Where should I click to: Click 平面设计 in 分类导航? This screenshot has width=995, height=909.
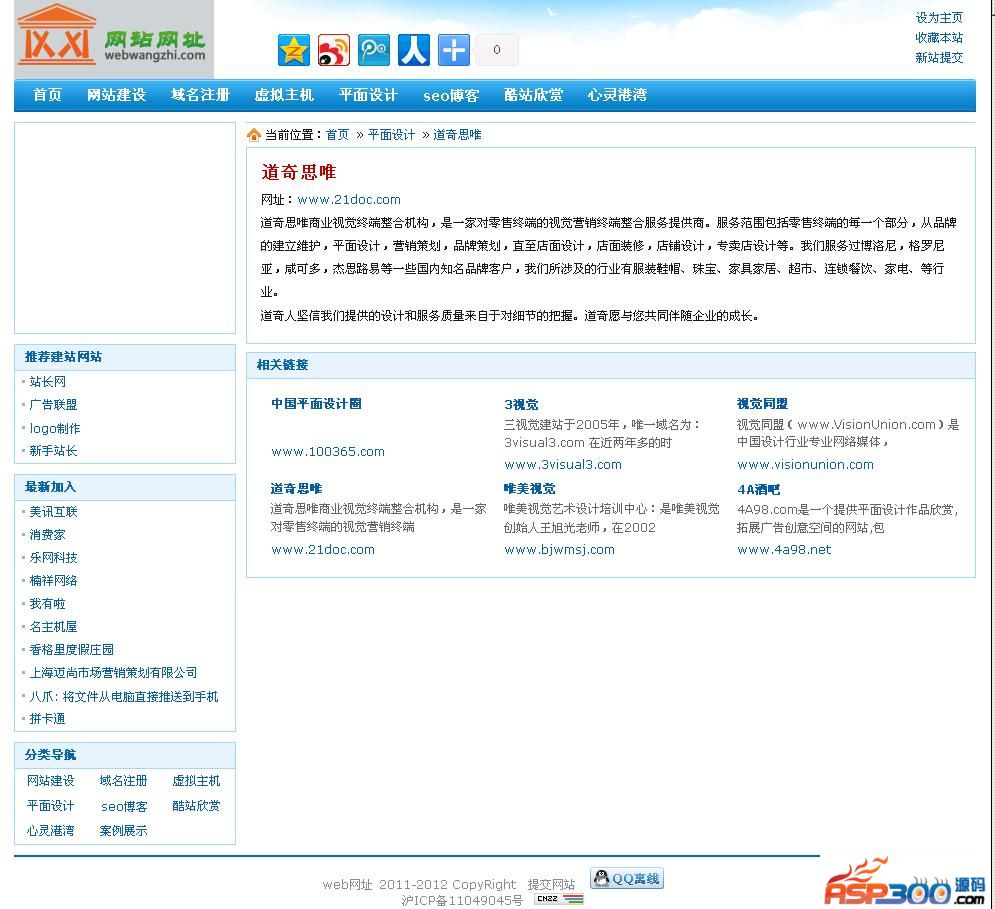click(x=51, y=806)
